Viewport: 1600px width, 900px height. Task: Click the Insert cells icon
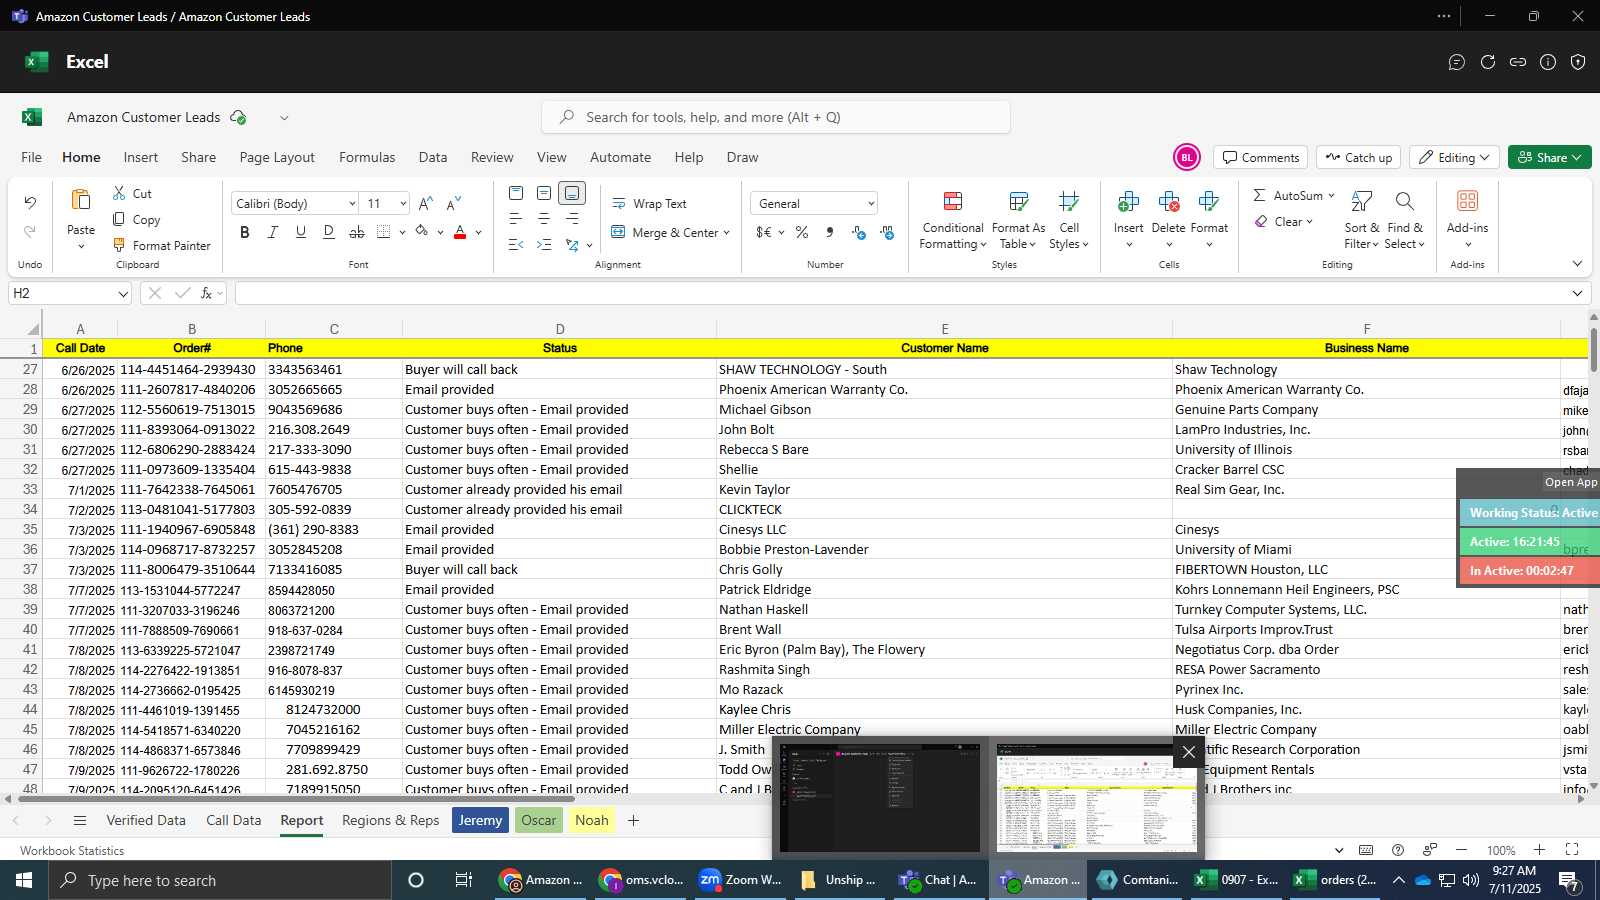1128,202
